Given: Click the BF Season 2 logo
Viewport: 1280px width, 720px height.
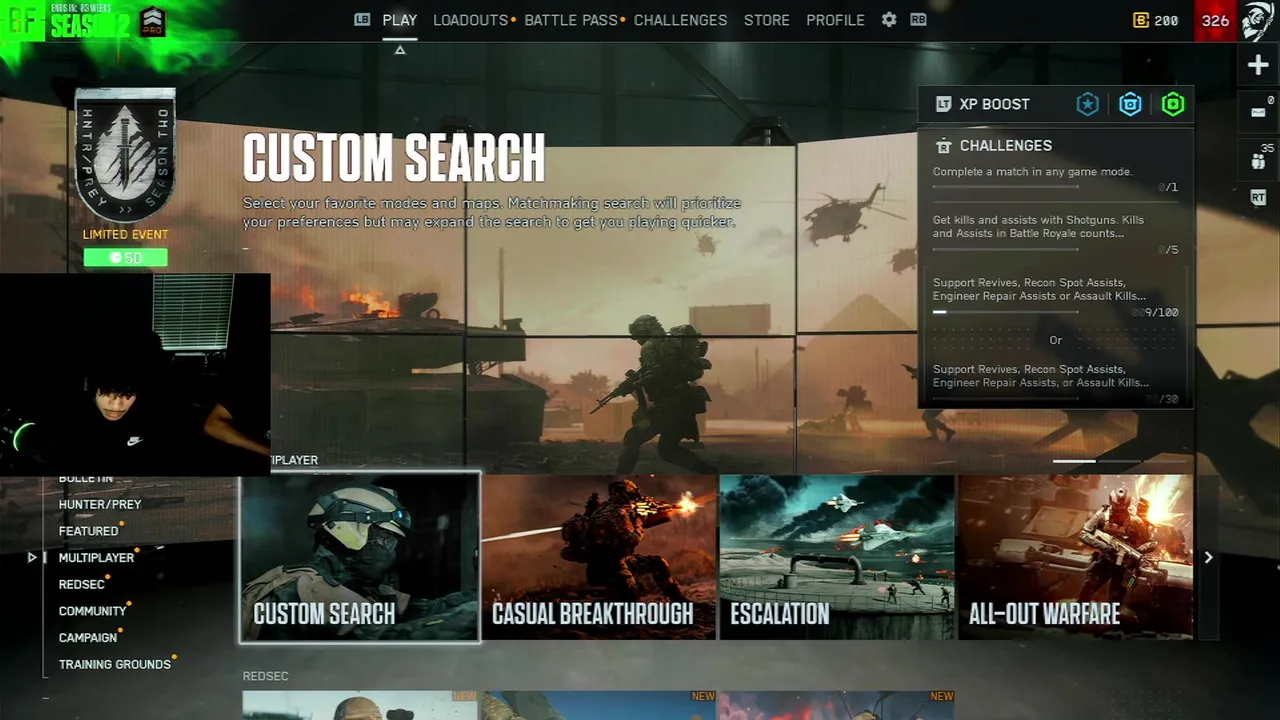Looking at the screenshot, I should pyautogui.click(x=68, y=21).
